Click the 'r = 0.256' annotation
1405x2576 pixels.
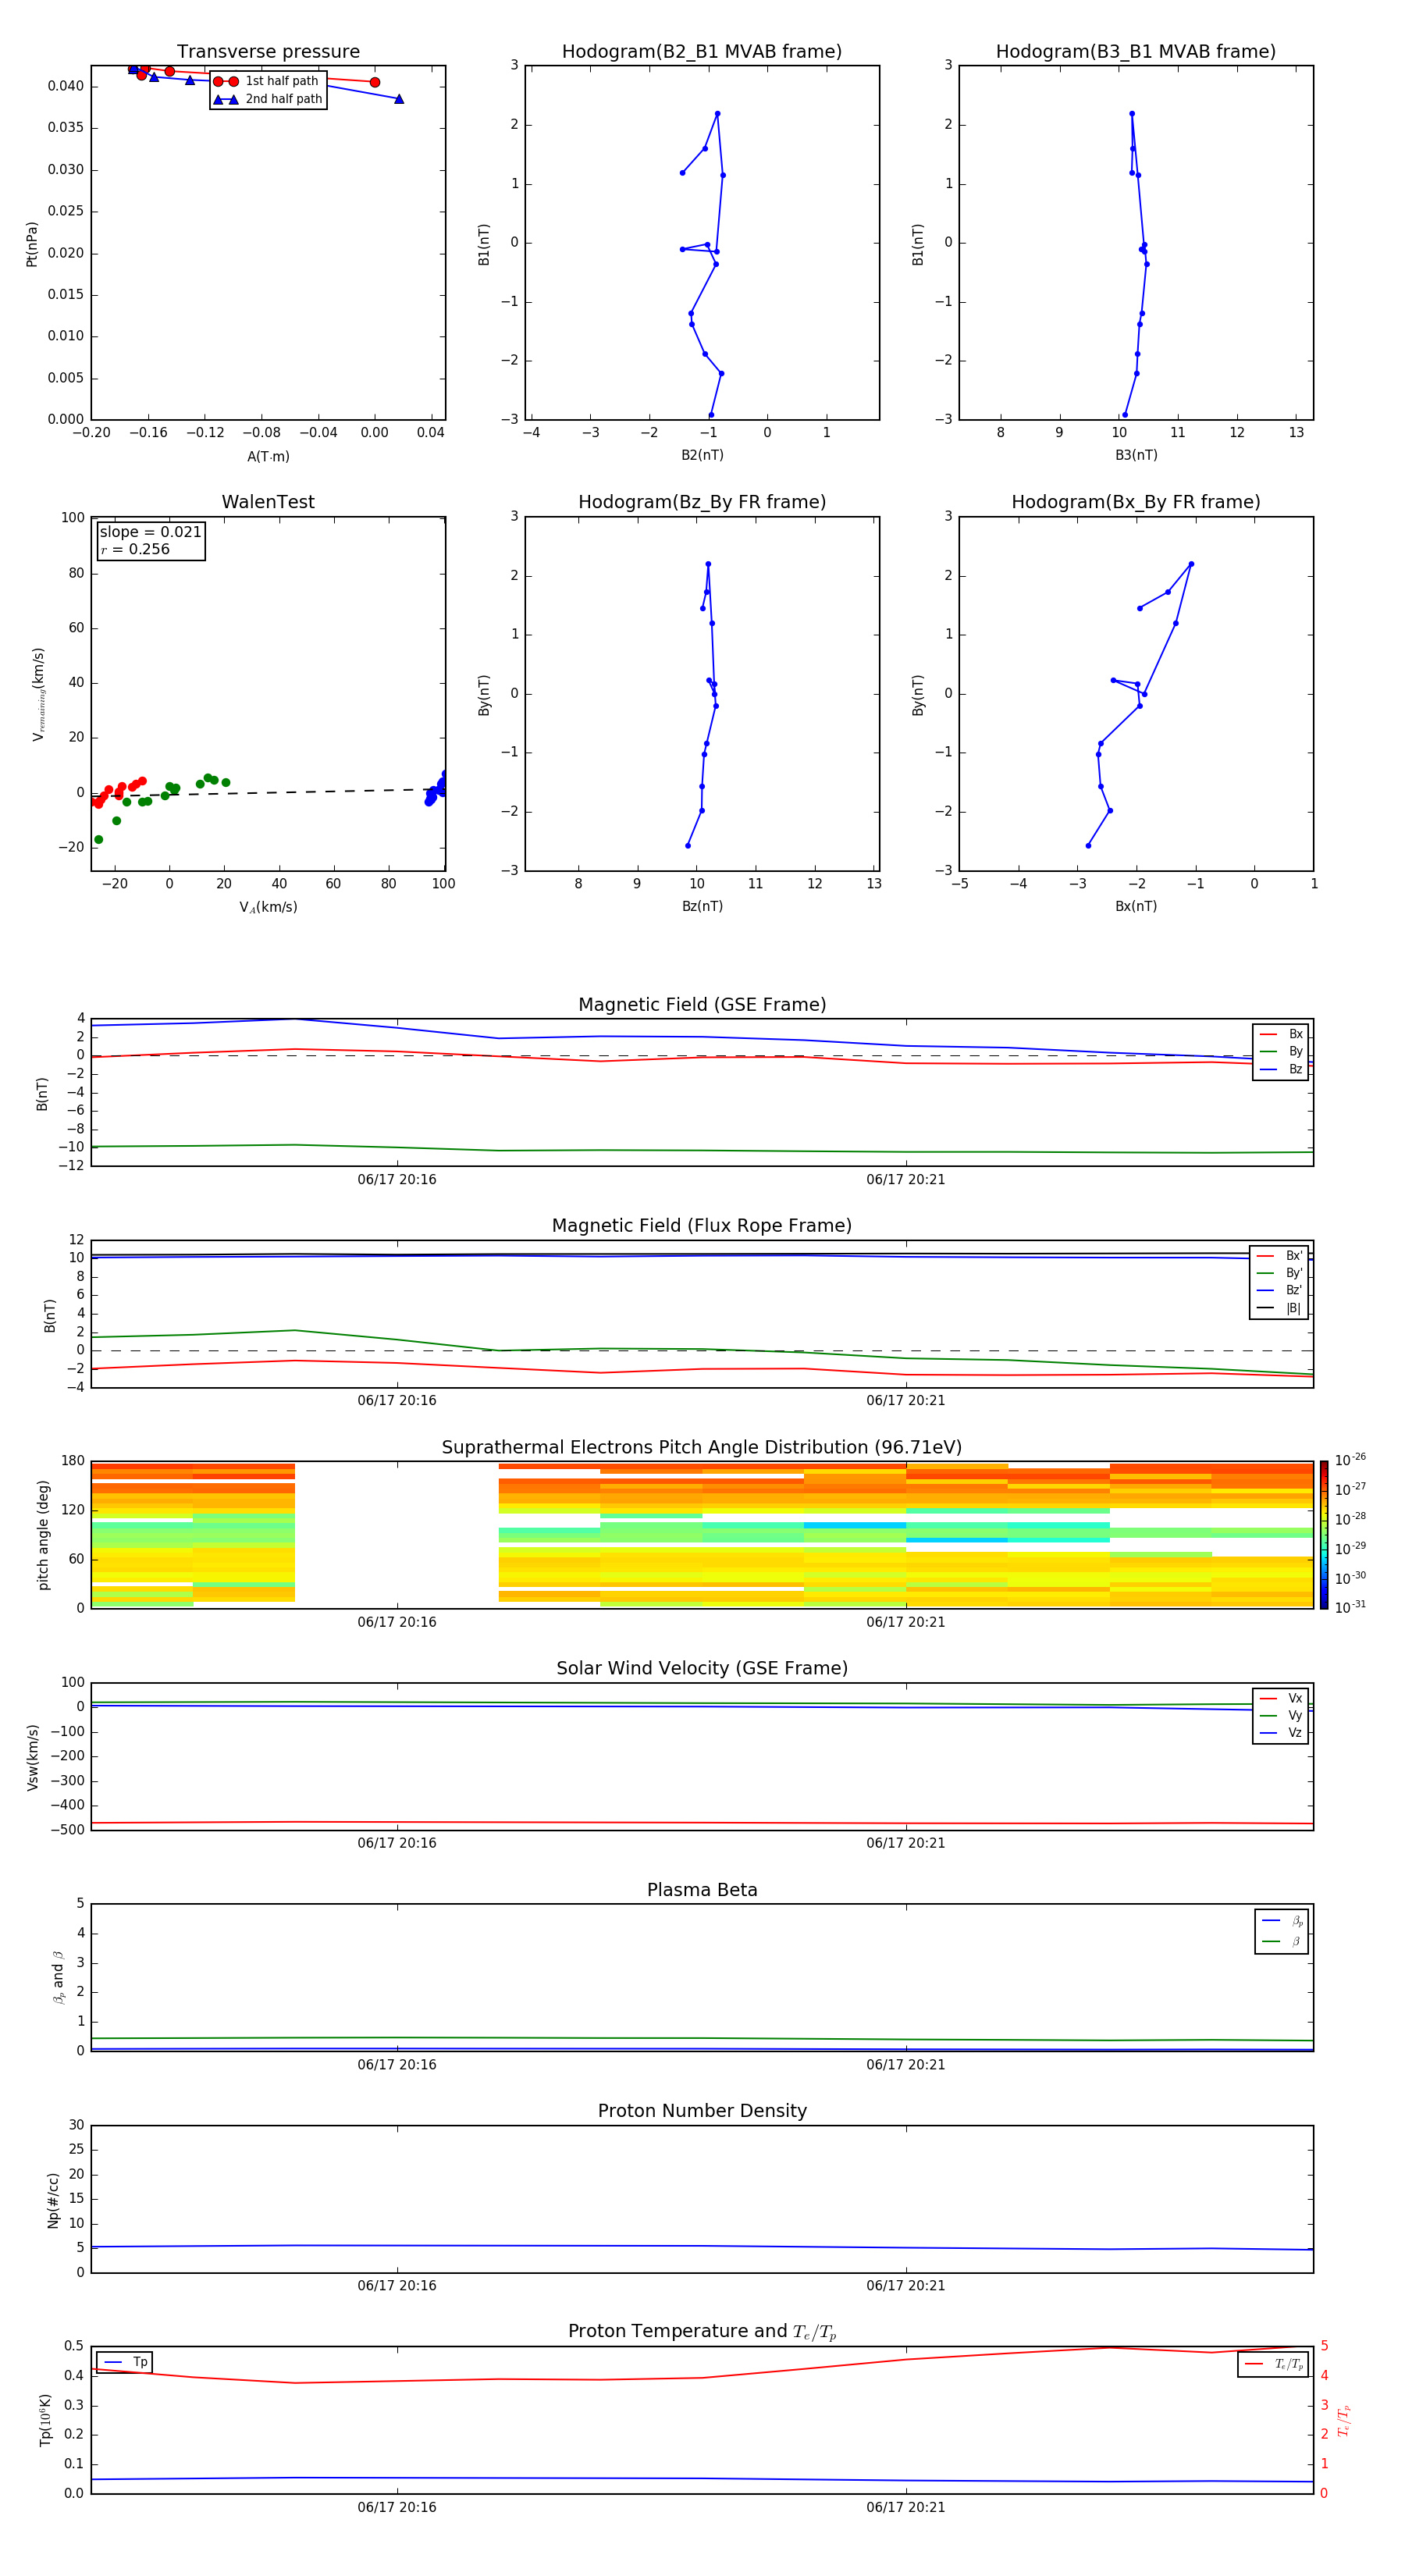coord(135,549)
